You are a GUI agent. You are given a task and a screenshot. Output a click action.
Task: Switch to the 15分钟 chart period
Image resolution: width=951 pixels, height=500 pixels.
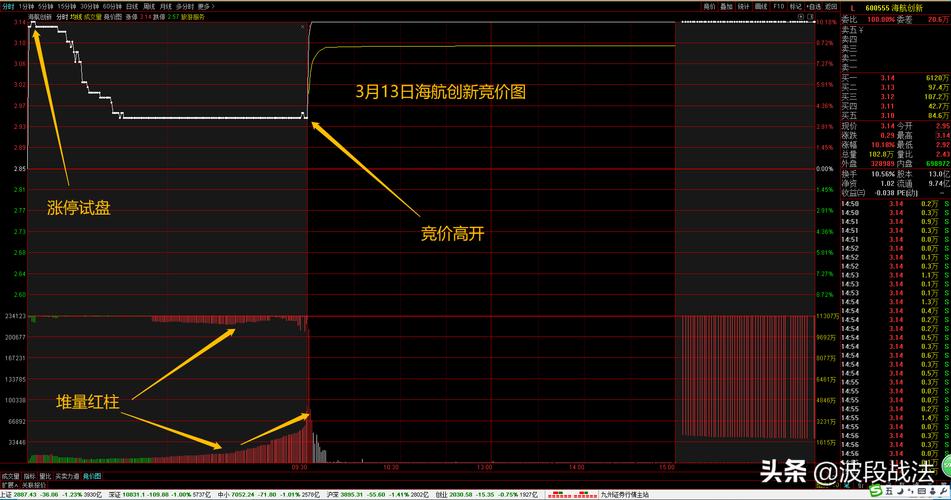67,6
